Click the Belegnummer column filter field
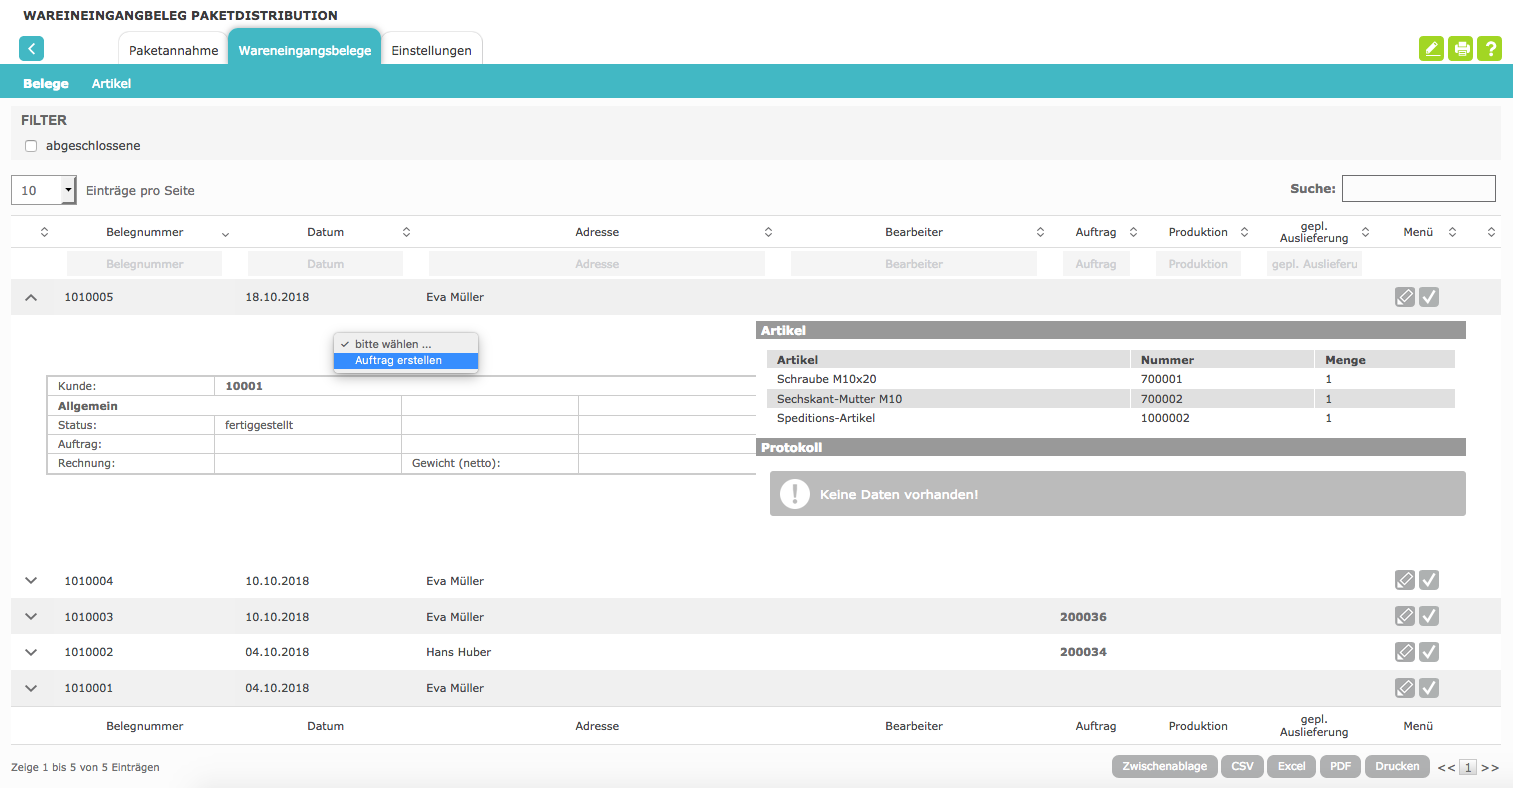The width and height of the screenshot is (1513, 788). [145, 264]
